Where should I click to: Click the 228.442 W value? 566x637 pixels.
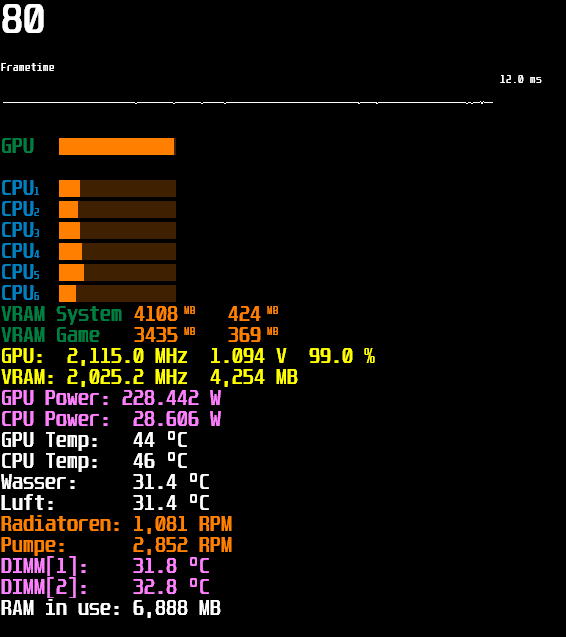pos(171,398)
